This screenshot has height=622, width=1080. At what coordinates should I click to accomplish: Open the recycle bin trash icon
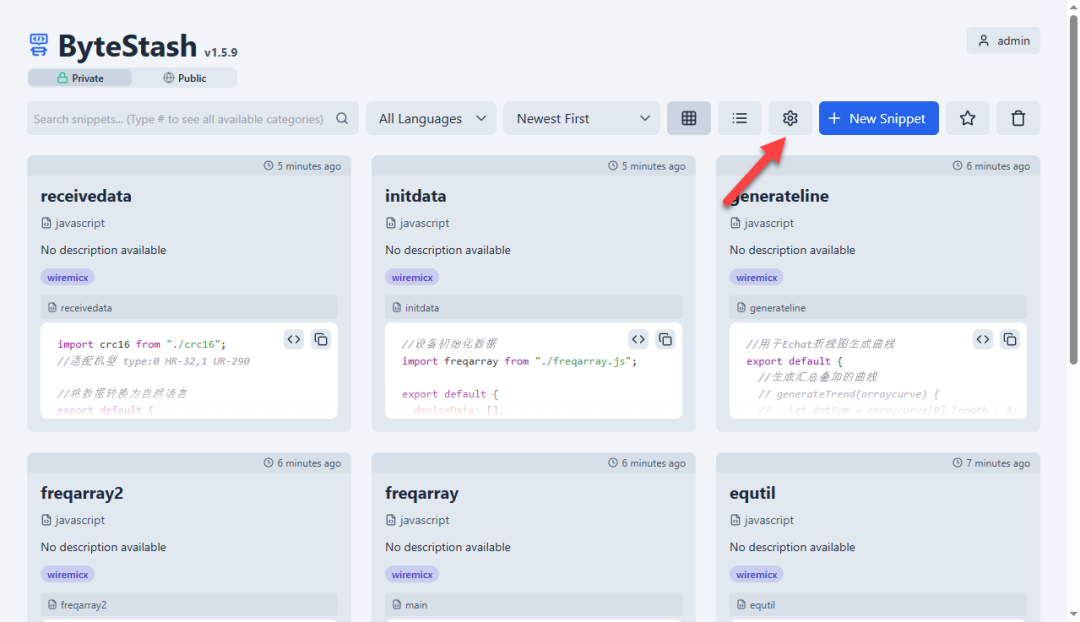[1018, 118]
